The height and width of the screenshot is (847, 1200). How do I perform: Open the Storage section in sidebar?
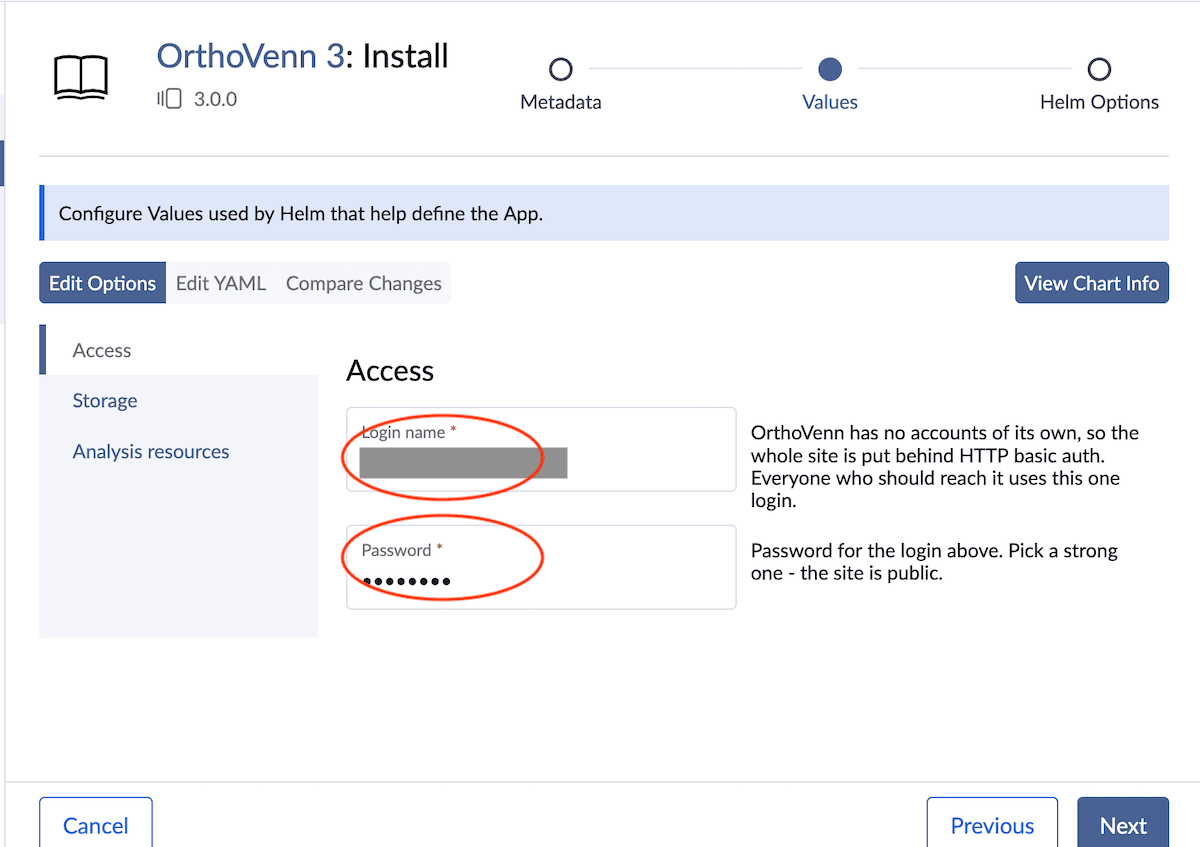click(179, 400)
